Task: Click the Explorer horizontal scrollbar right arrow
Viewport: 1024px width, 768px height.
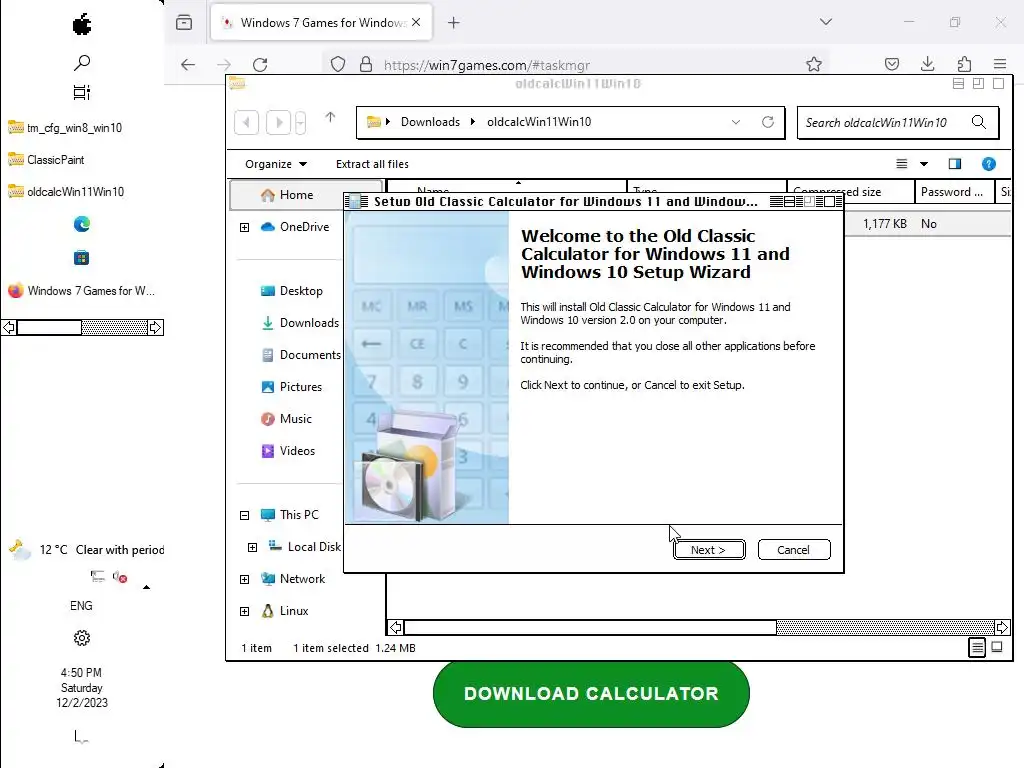Action: (1002, 628)
